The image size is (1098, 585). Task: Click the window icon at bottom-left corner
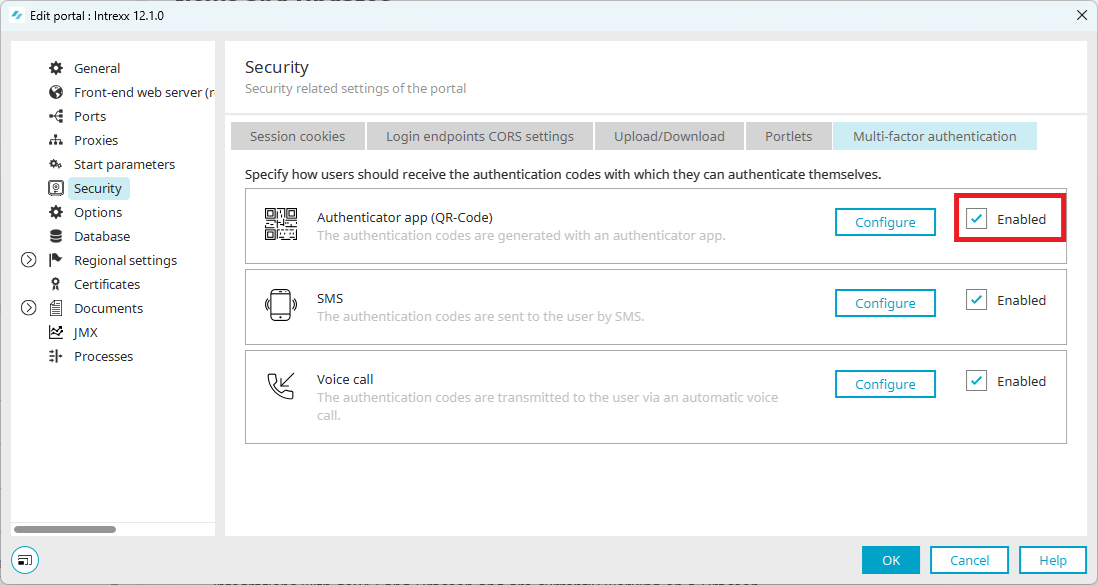tap(25, 560)
